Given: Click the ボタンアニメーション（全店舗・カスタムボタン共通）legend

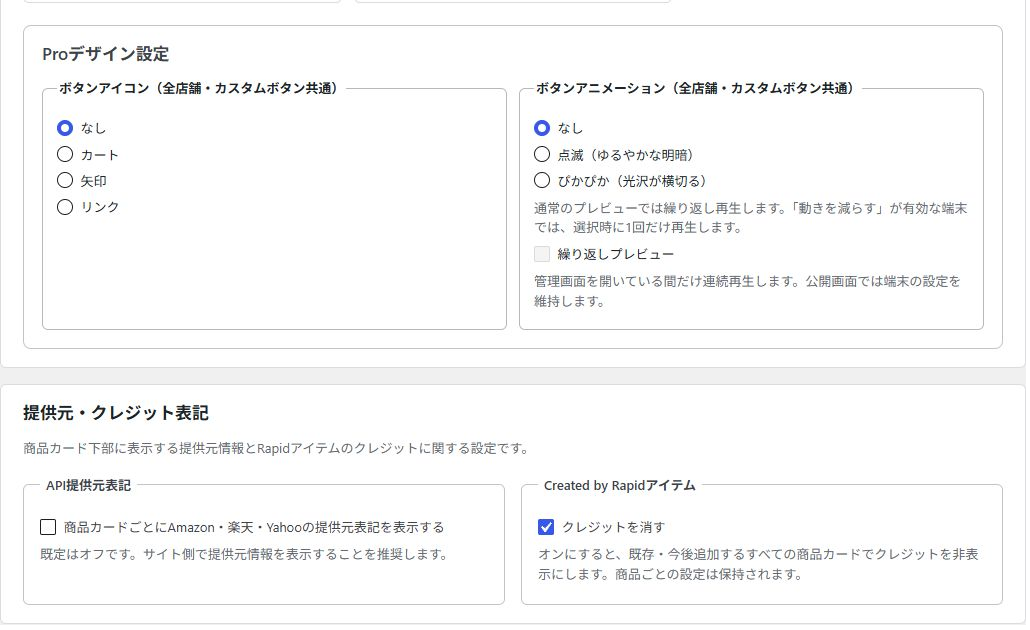Looking at the screenshot, I should pos(694,89).
